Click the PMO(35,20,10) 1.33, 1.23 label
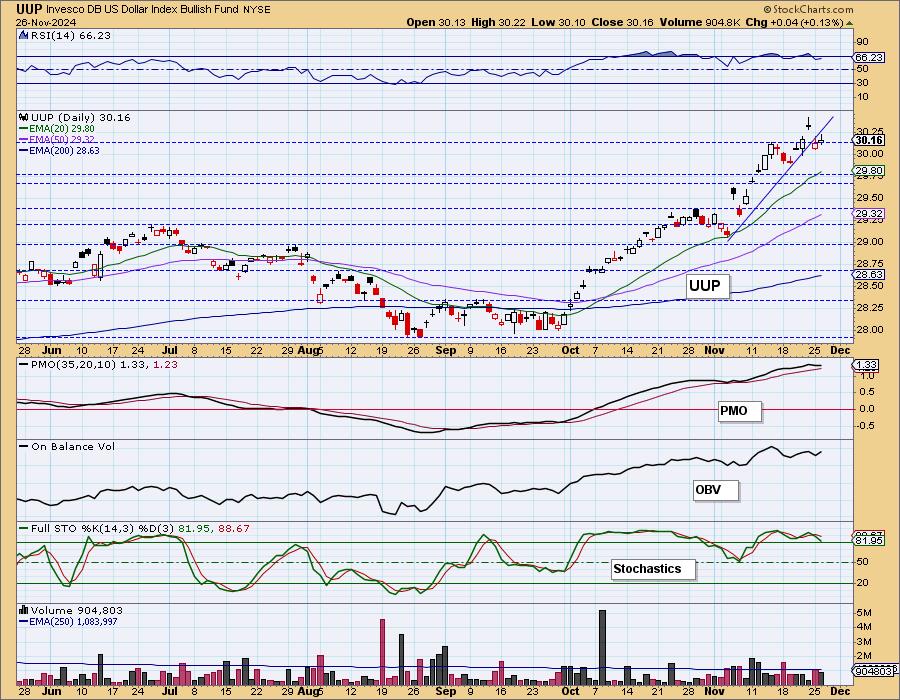Image resolution: width=900 pixels, height=700 pixels. pyautogui.click(x=104, y=365)
